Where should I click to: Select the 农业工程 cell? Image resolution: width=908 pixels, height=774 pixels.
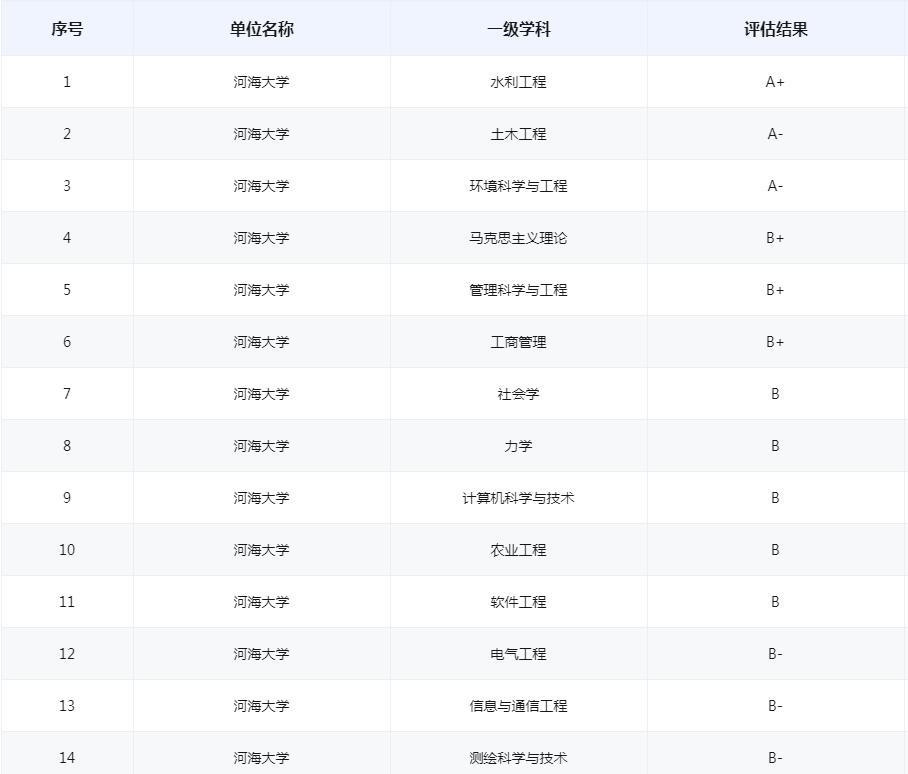pos(518,549)
